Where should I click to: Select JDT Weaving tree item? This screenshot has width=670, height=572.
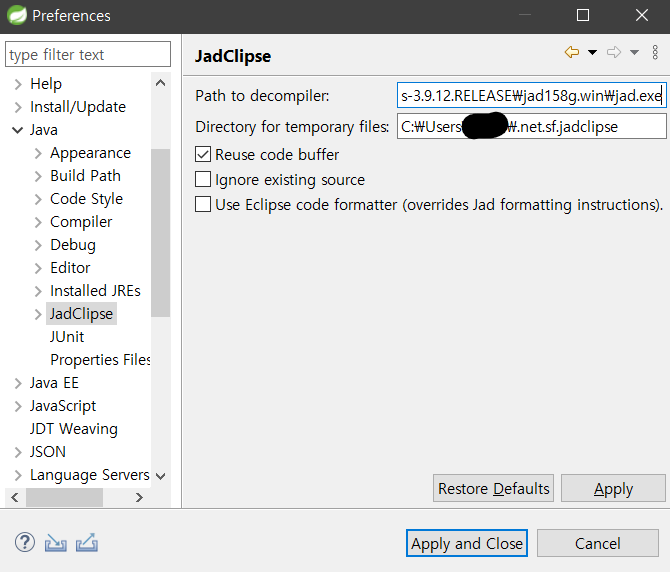point(73,429)
